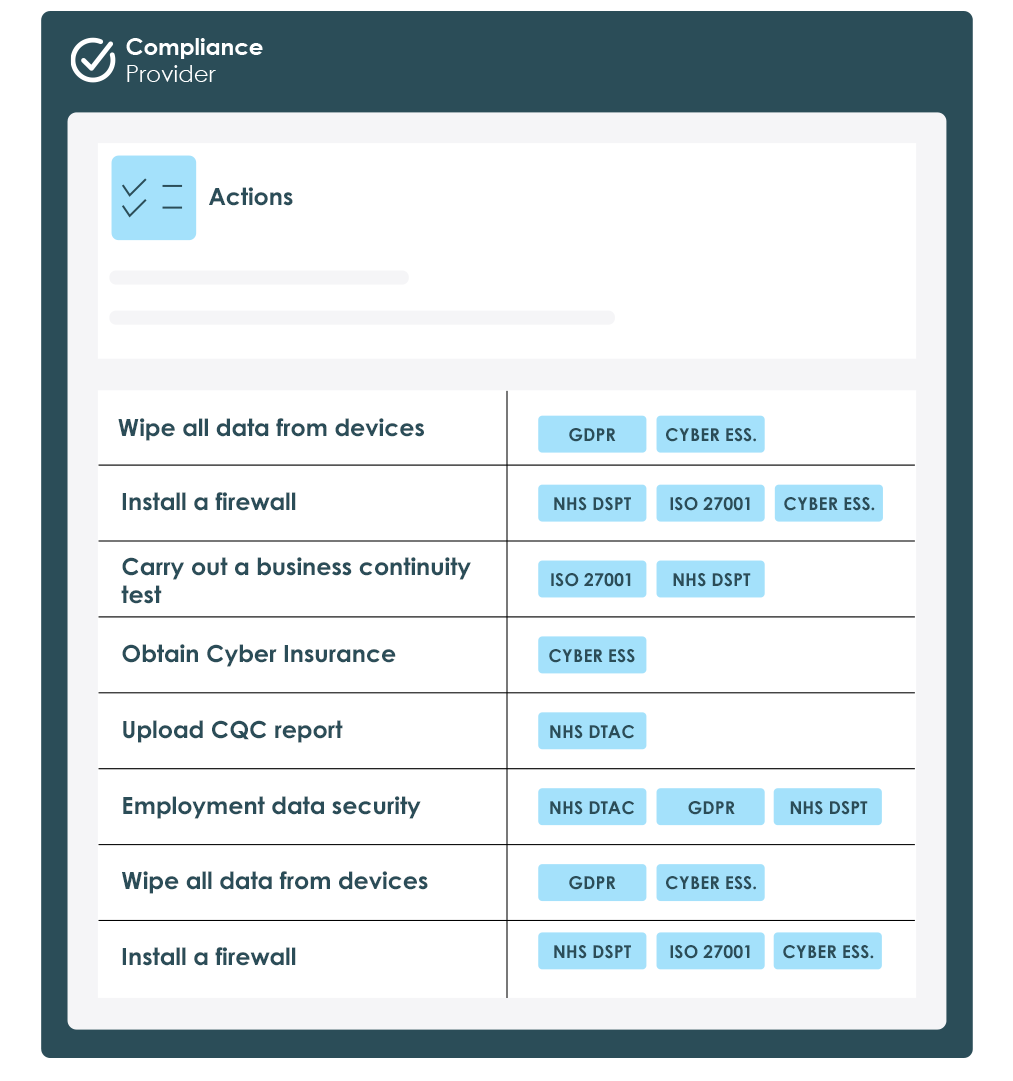The height and width of the screenshot is (1081, 1013).
Task: Click the topmost Wipe all data from devices action
Action: (271, 428)
